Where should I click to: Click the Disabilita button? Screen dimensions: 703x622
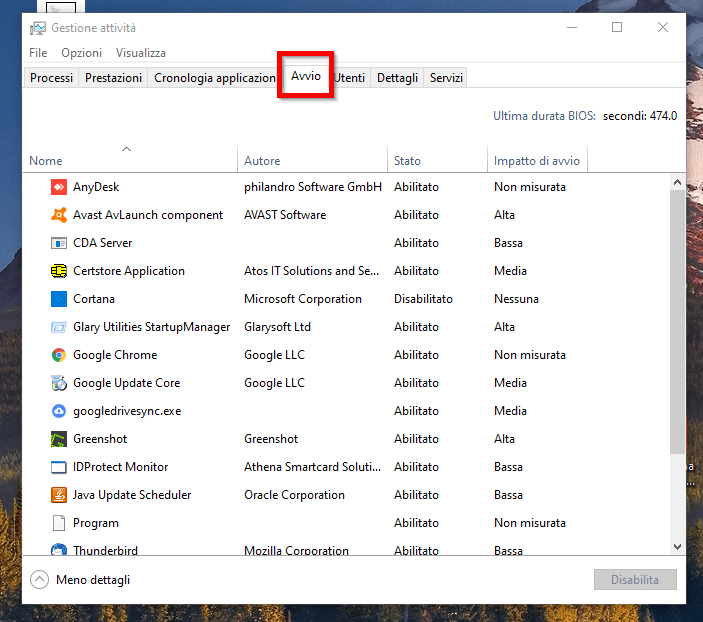pyautogui.click(x=635, y=579)
